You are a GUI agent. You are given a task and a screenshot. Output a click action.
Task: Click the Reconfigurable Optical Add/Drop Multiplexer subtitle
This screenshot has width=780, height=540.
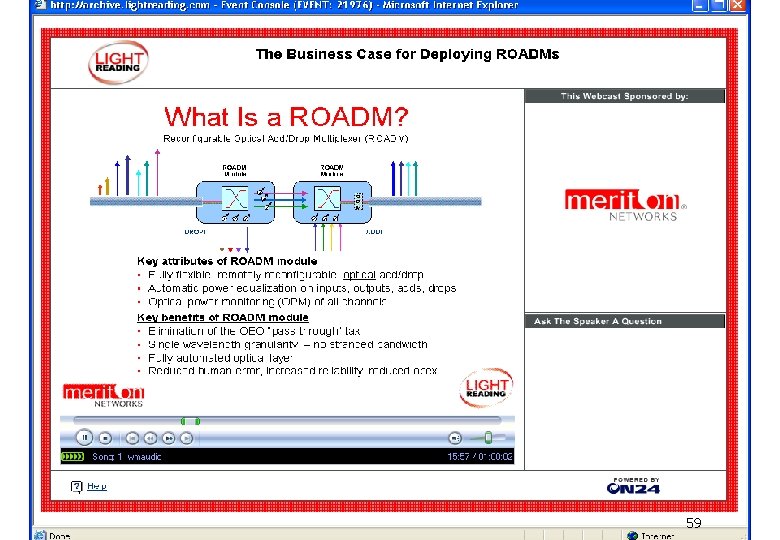[x=286, y=138]
